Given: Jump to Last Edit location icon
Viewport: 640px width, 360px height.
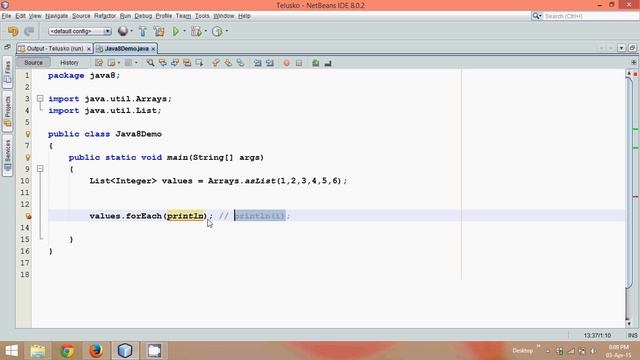Looking at the screenshot, I should pos(99,63).
